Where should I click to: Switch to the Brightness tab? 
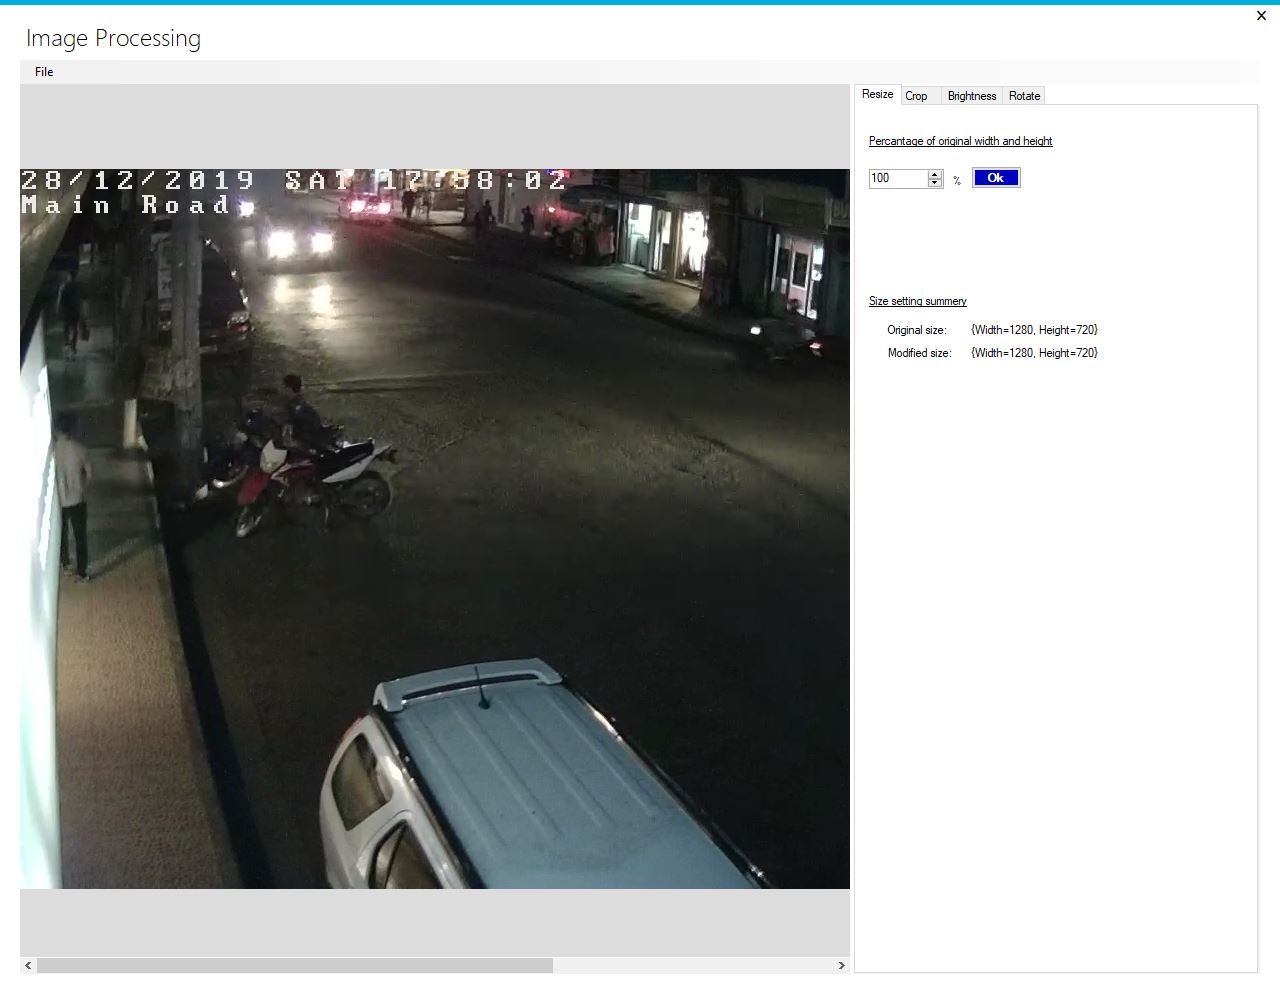[972, 96]
